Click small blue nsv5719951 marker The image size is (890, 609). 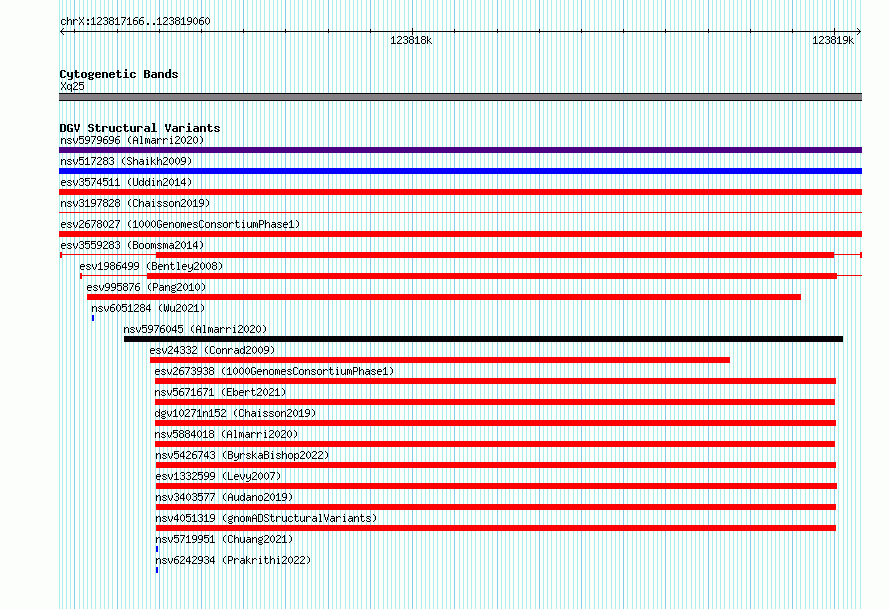pyautogui.click(x=157, y=549)
